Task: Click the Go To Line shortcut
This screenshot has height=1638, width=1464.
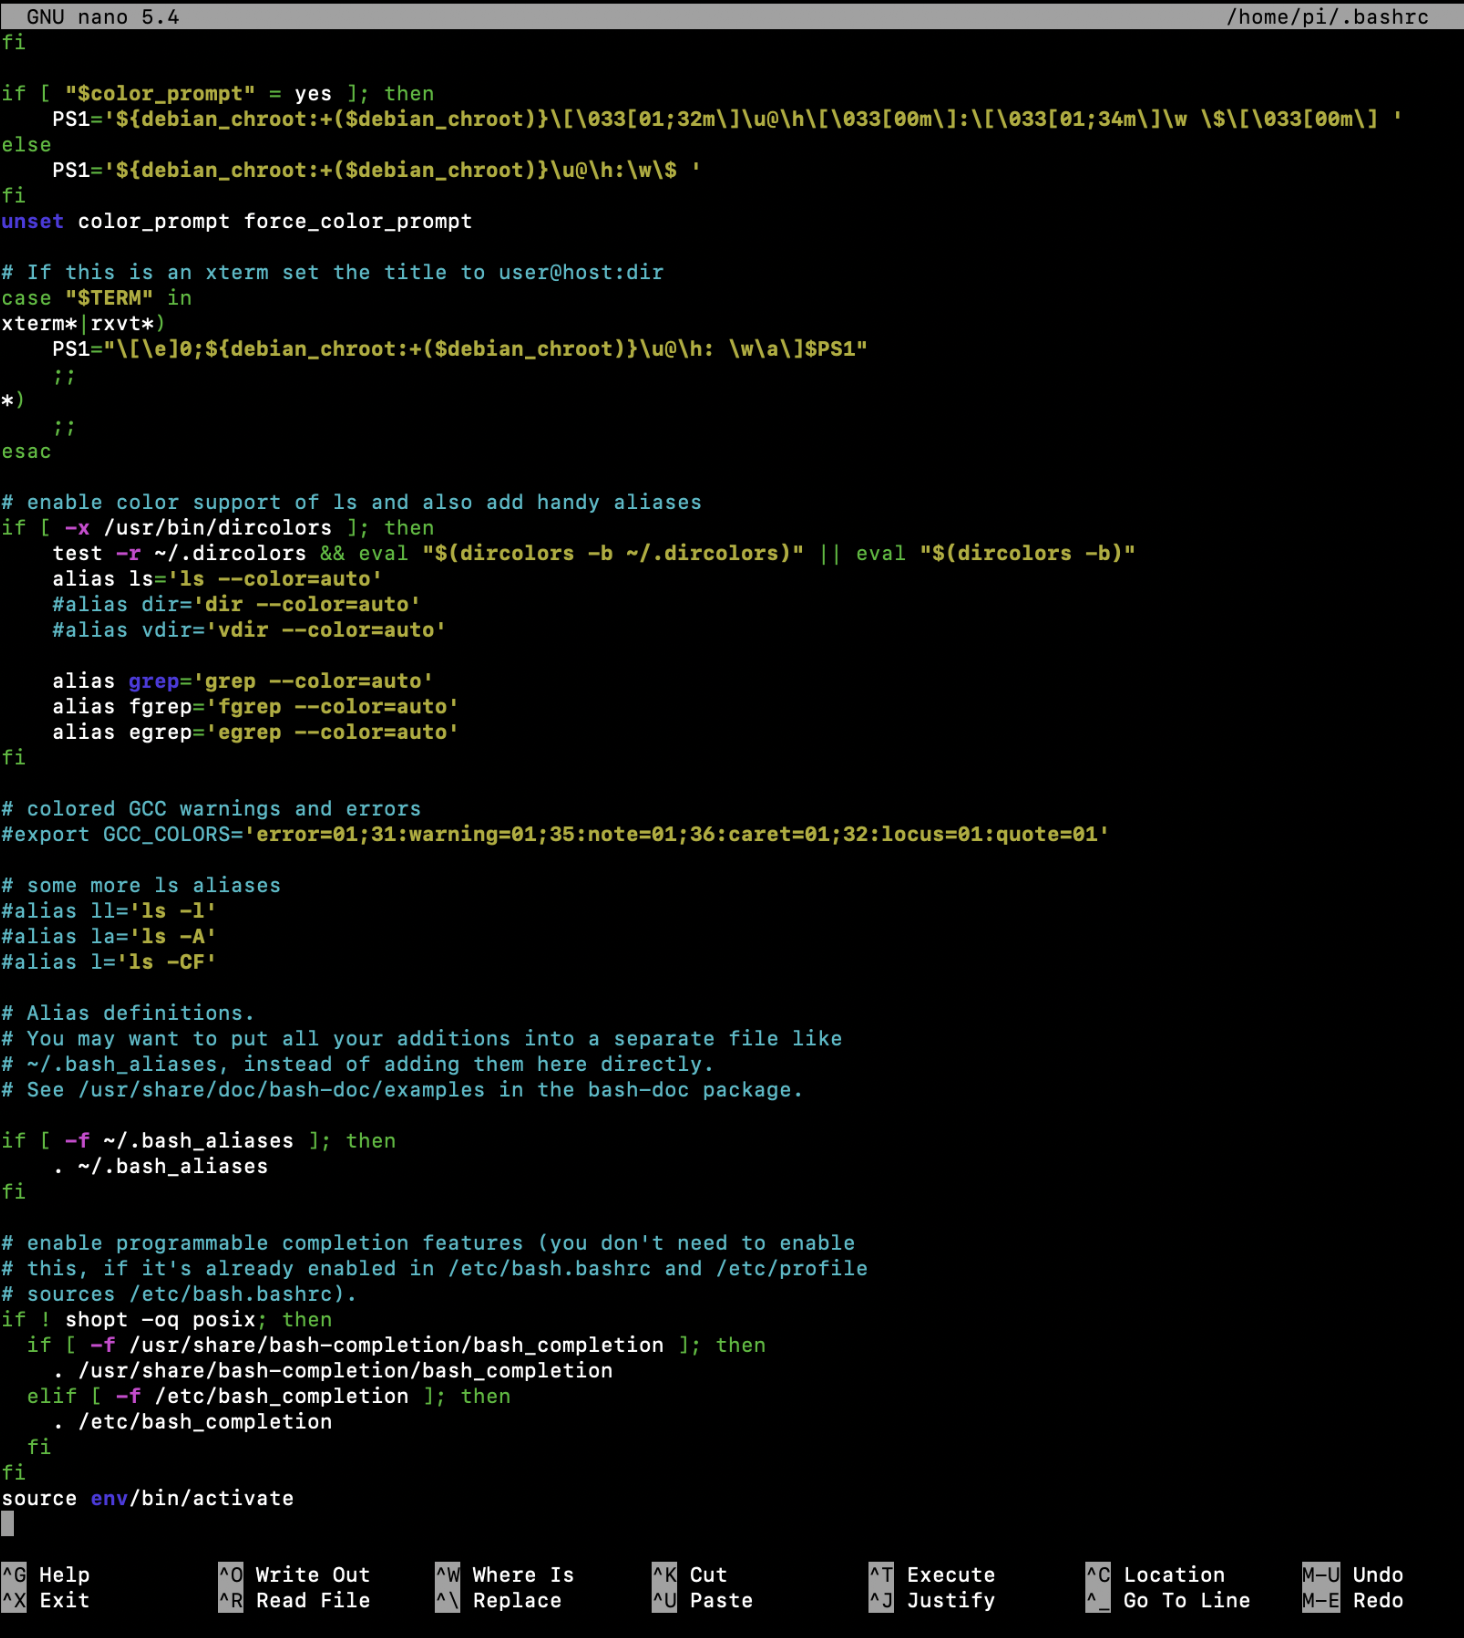Action: pyautogui.click(x=1168, y=1600)
